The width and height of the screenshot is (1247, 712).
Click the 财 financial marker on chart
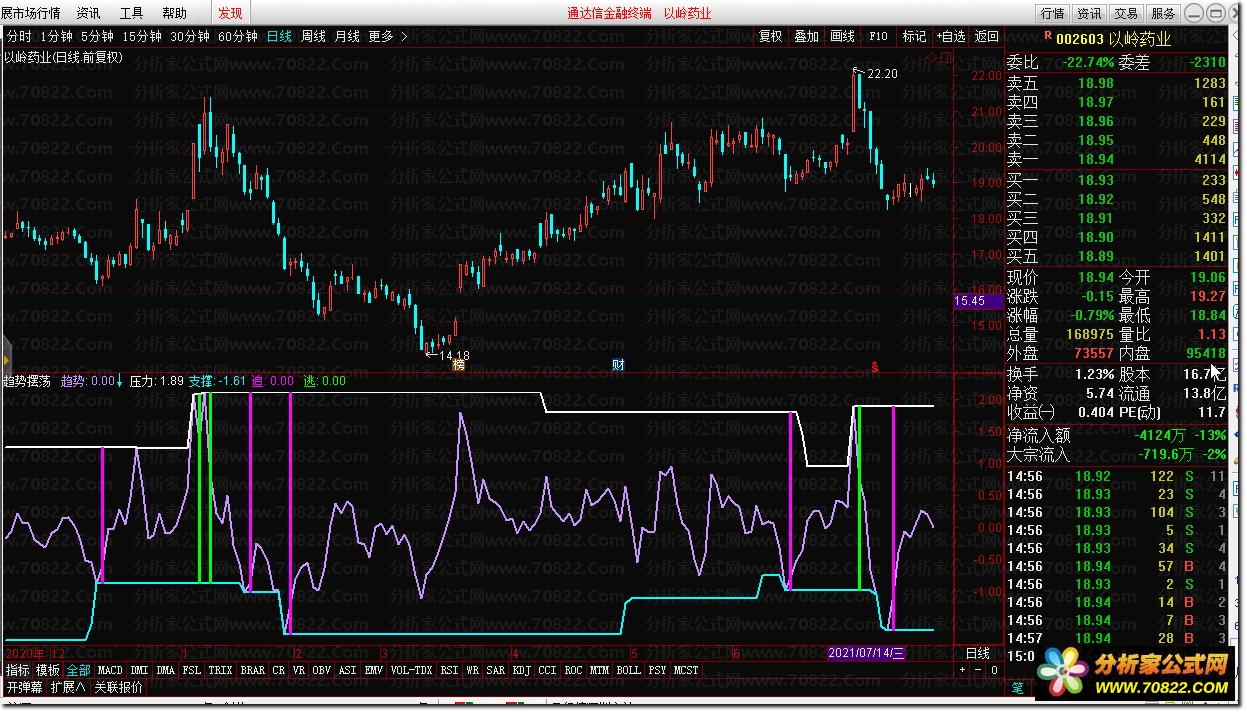618,364
